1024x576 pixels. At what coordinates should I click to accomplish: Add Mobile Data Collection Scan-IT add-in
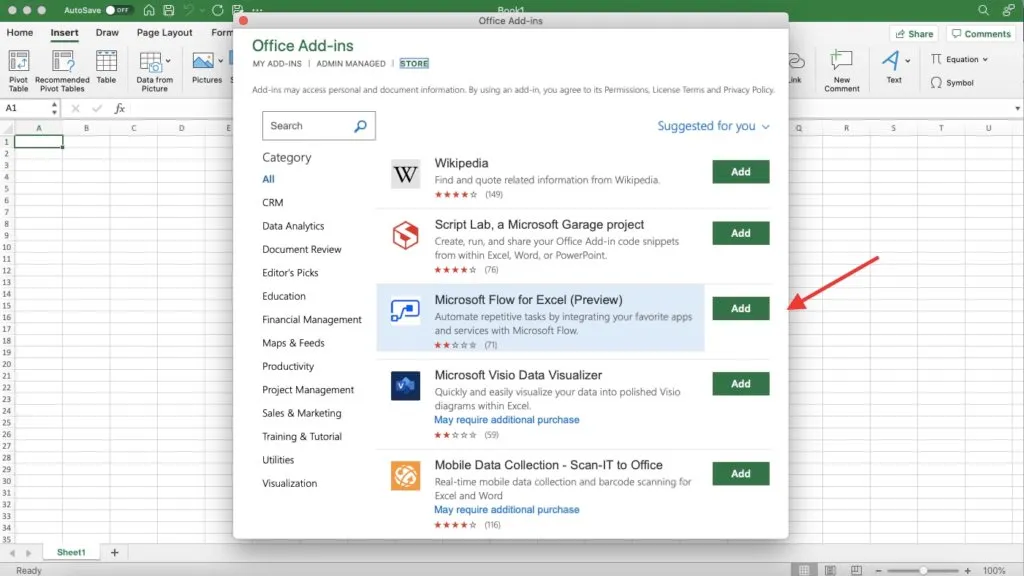(x=741, y=473)
